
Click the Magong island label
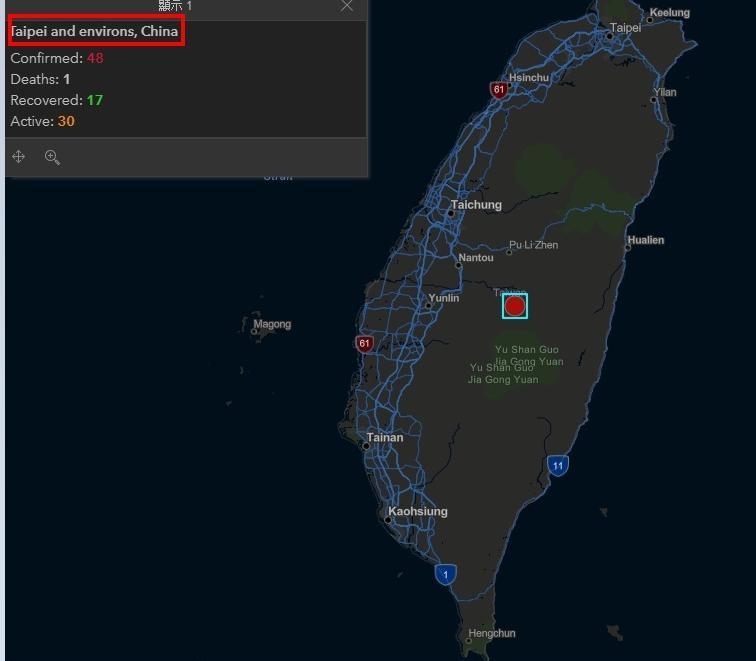(x=272, y=324)
